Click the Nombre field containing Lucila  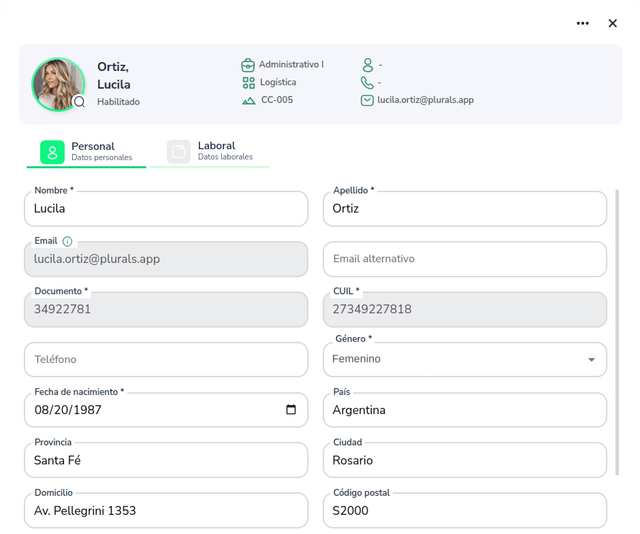coord(165,209)
